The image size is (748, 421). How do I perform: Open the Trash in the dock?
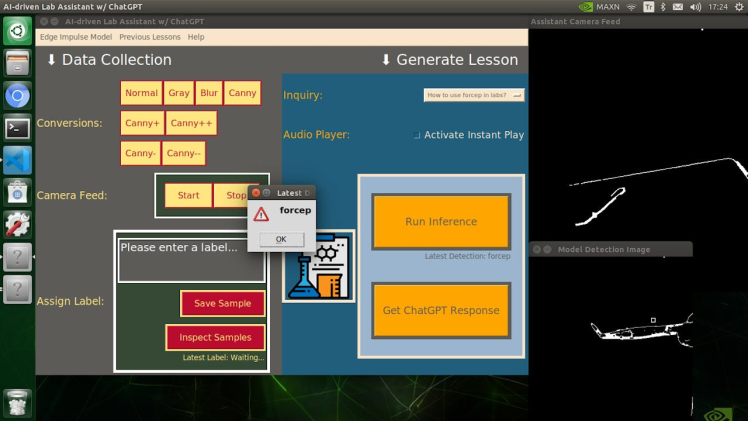(17, 402)
